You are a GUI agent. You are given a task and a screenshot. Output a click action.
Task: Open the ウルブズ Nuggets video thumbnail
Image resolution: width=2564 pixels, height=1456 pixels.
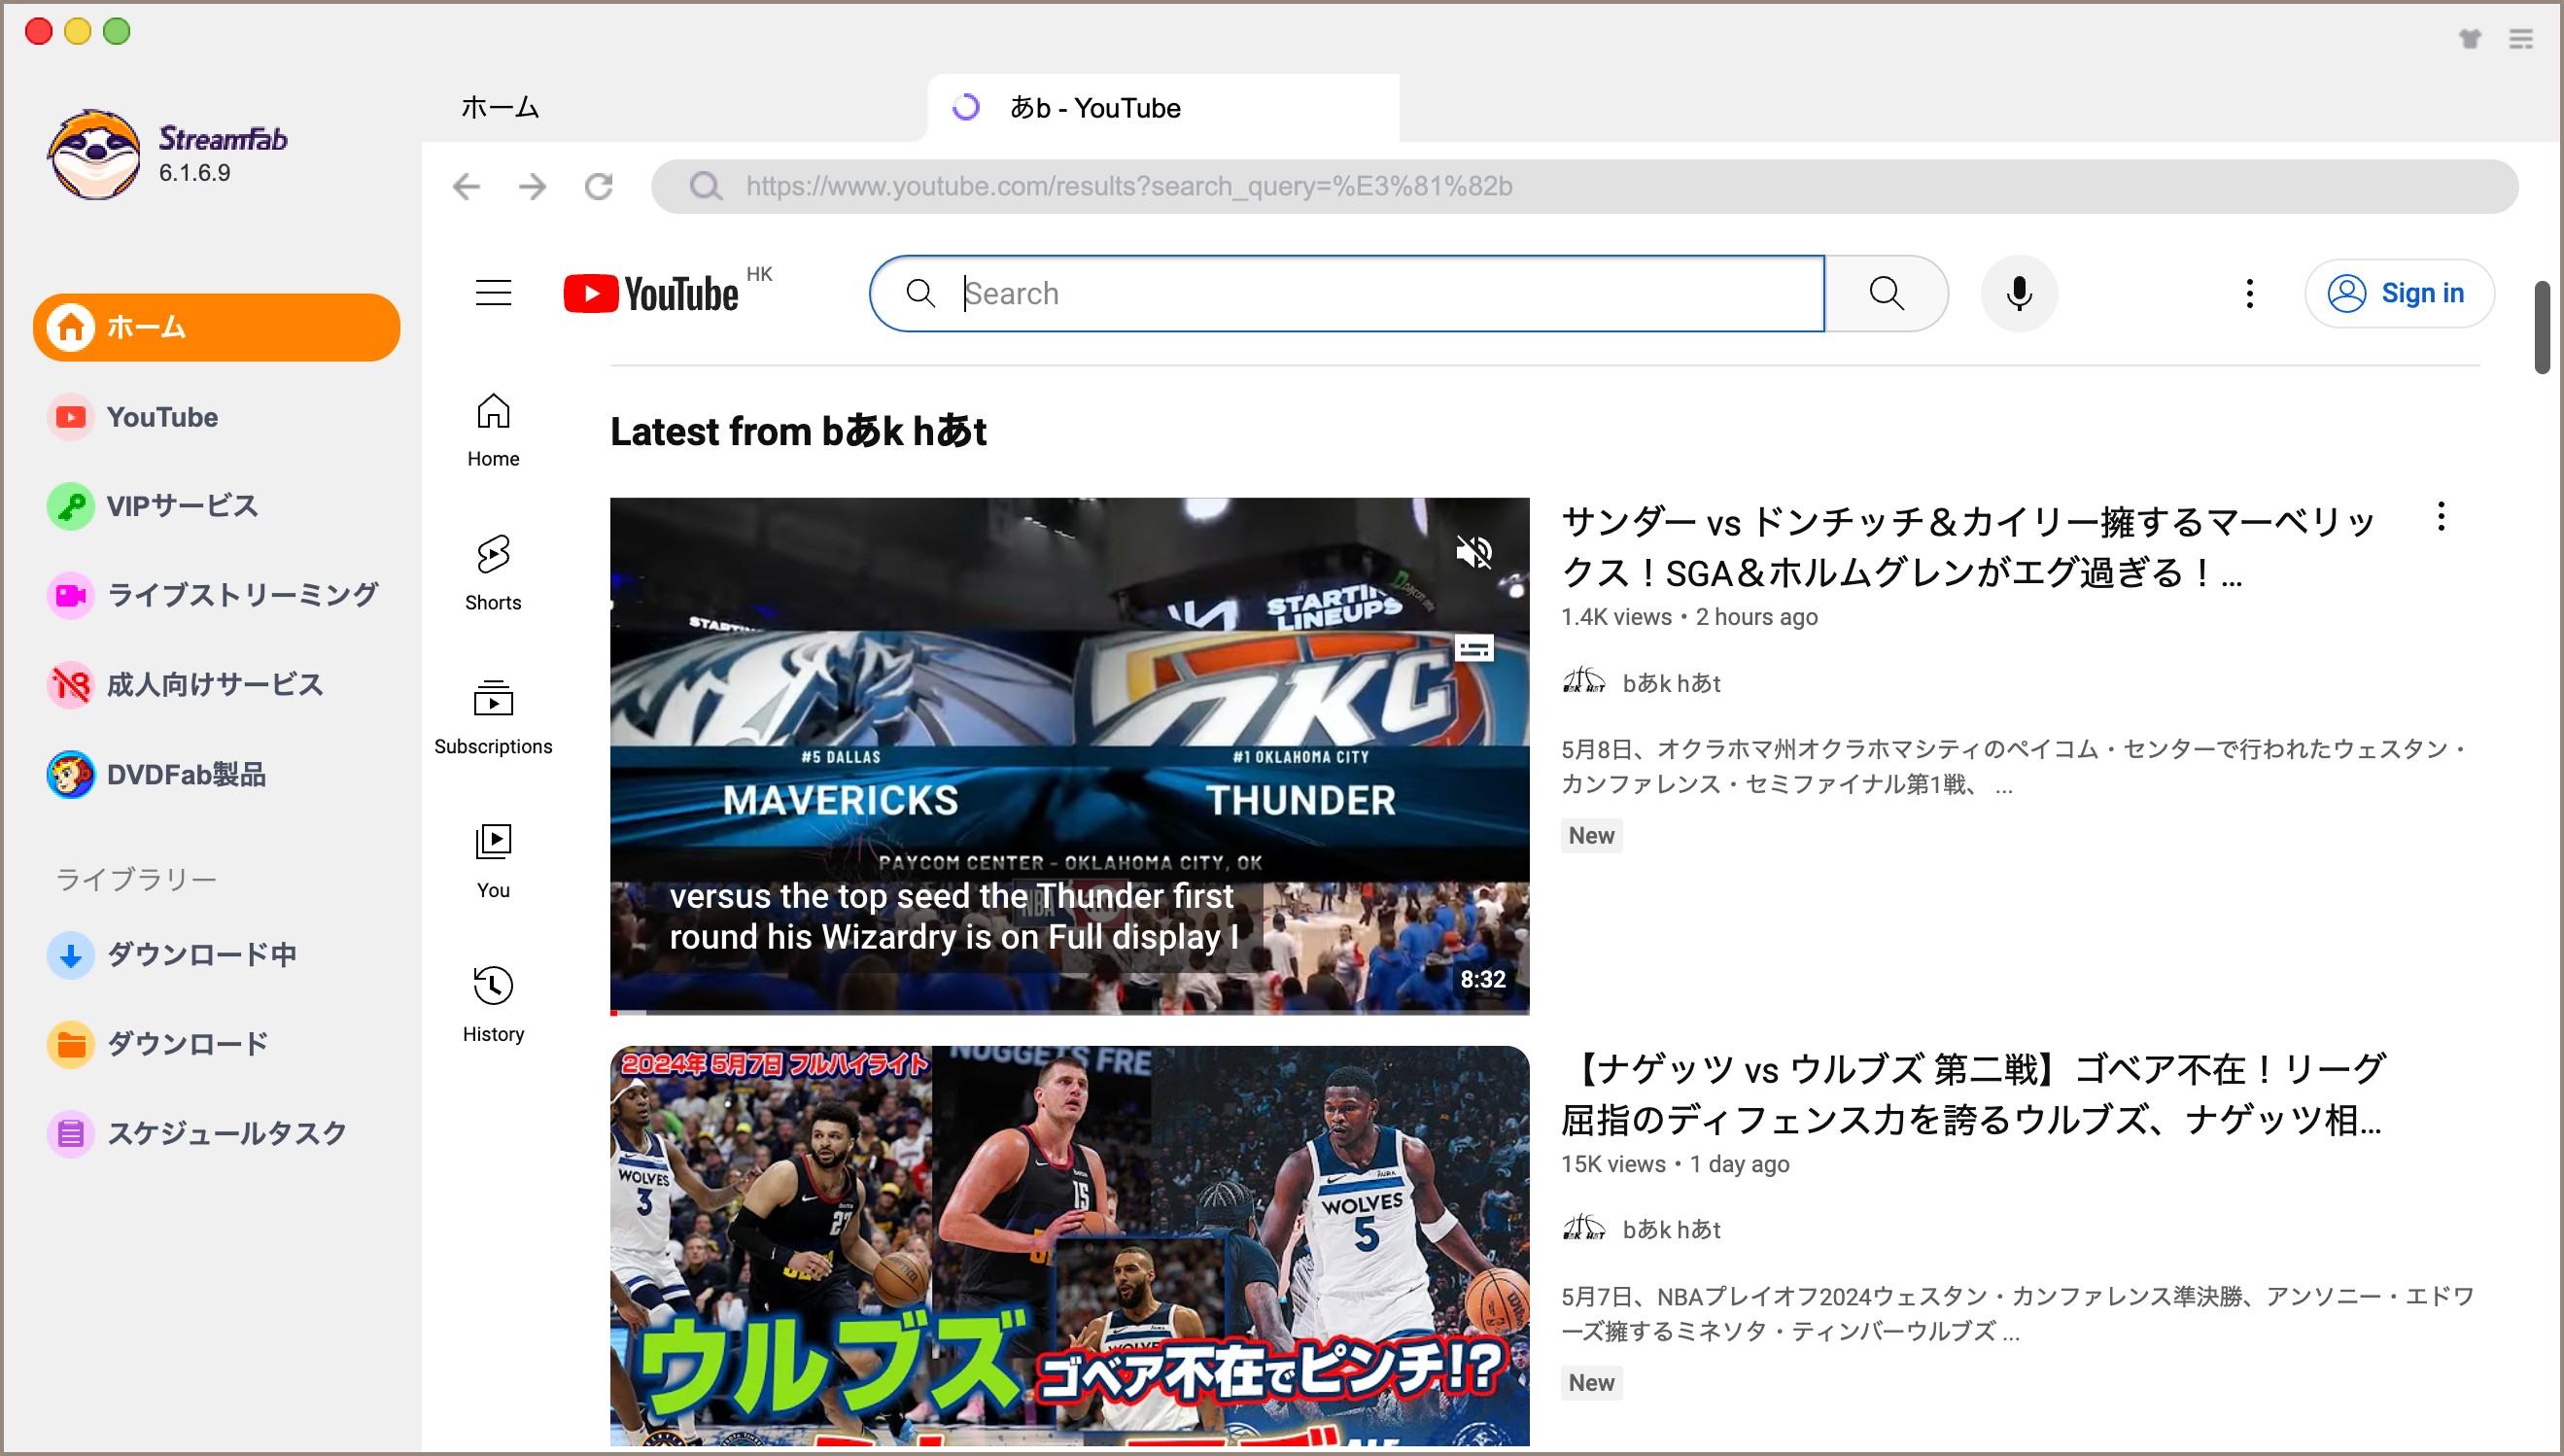(x=1069, y=1246)
